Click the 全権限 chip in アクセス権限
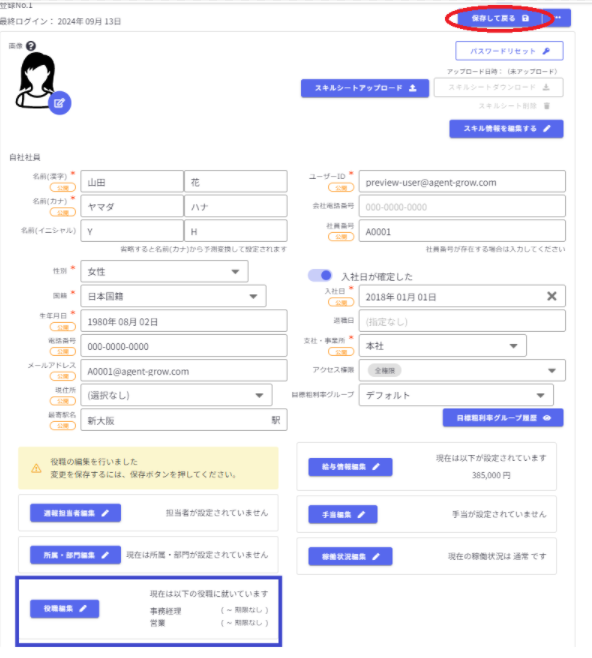 [x=384, y=371]
